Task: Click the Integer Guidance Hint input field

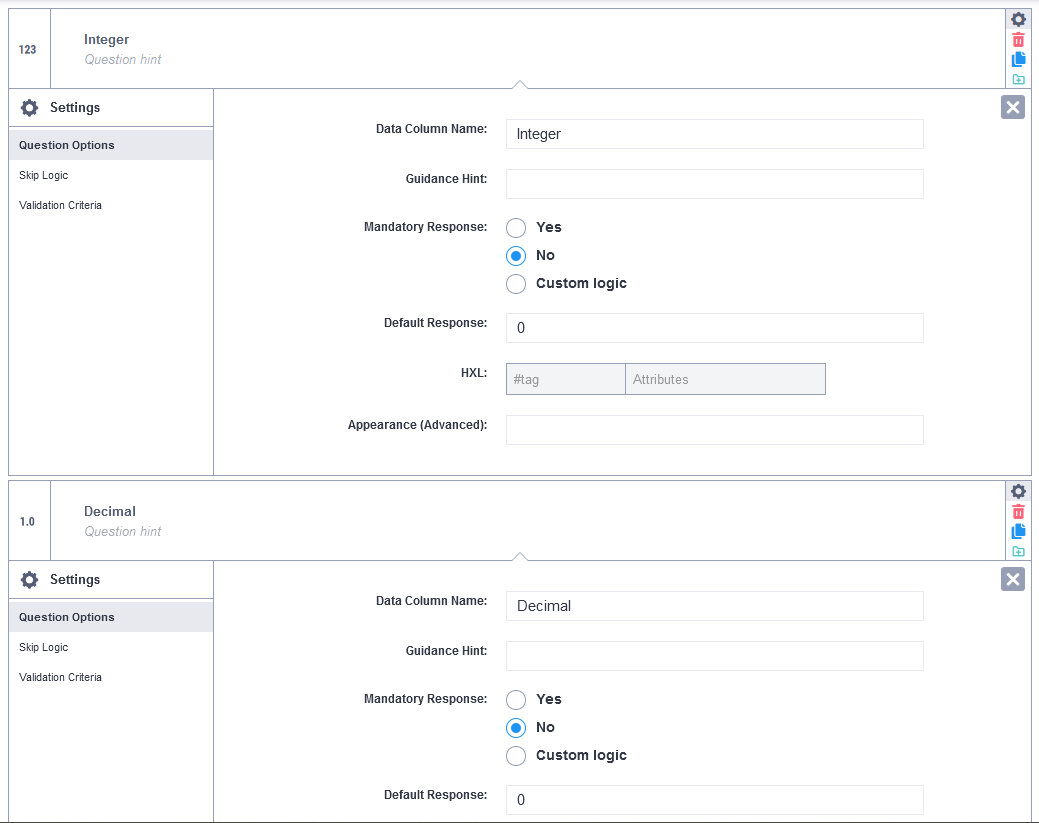Action: coord(714,184)
